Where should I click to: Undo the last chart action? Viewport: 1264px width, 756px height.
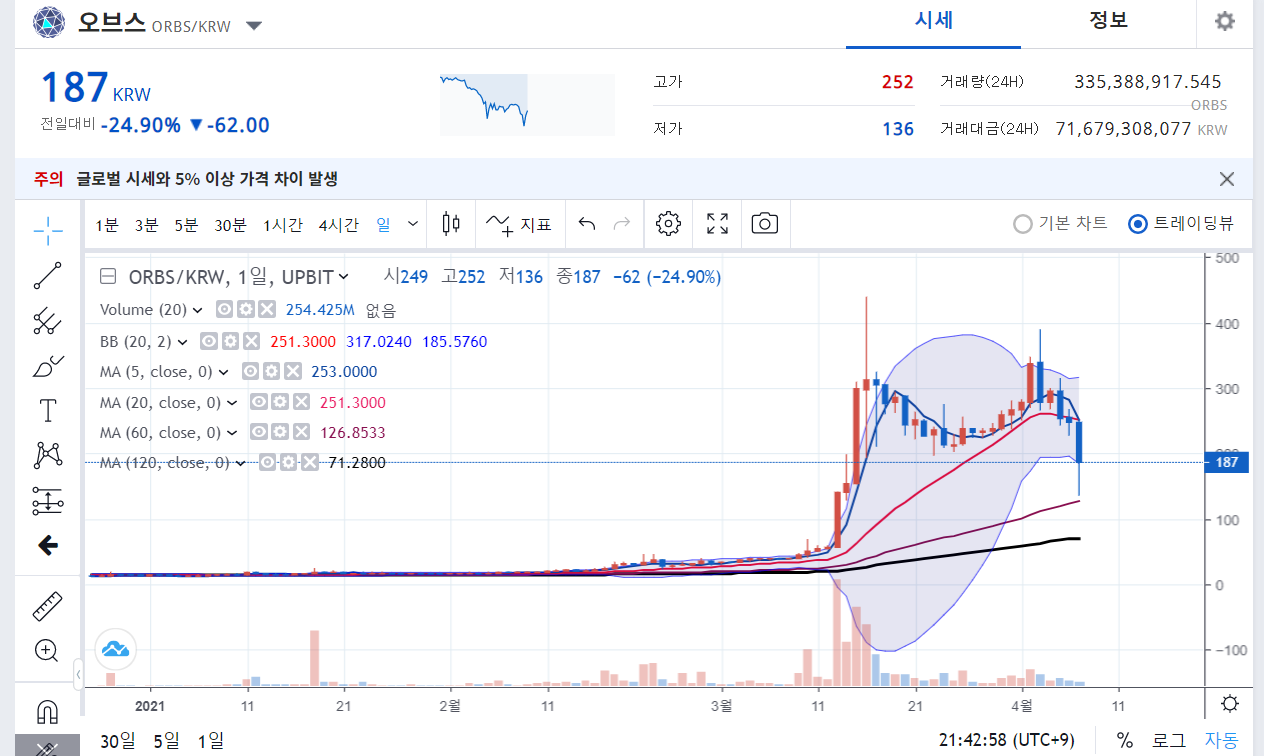pos(587,224)
